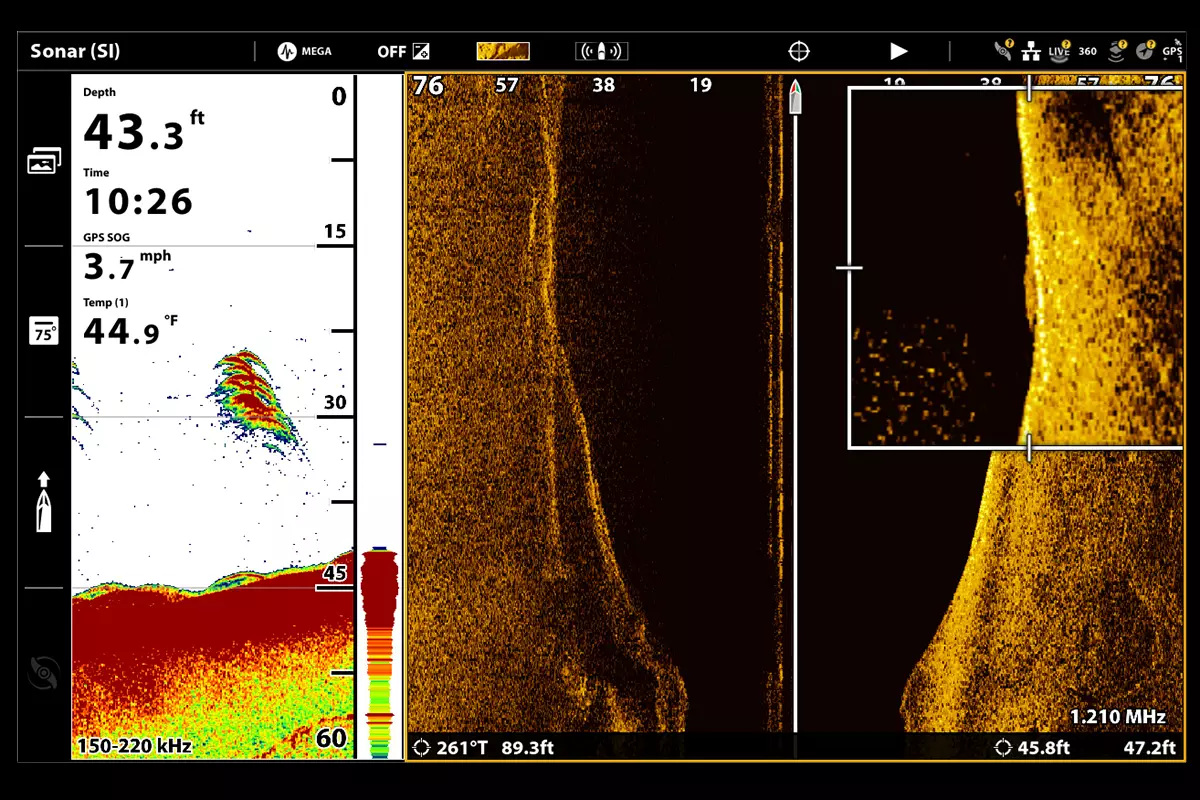The height and width of the screenshot is (800, 1200).
Task: Tap the 360 imaging status indicator
Action: tap(1087, 50)
